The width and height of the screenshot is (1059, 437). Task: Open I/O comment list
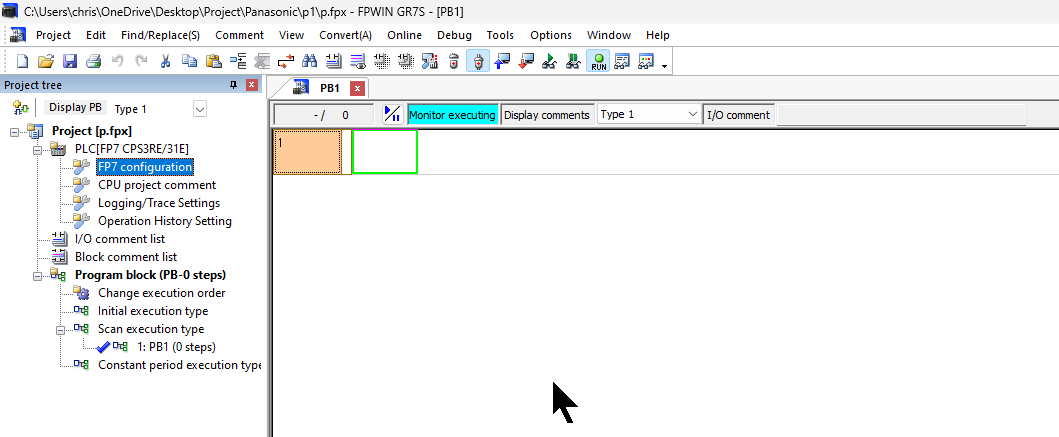[x=120, y=239]
